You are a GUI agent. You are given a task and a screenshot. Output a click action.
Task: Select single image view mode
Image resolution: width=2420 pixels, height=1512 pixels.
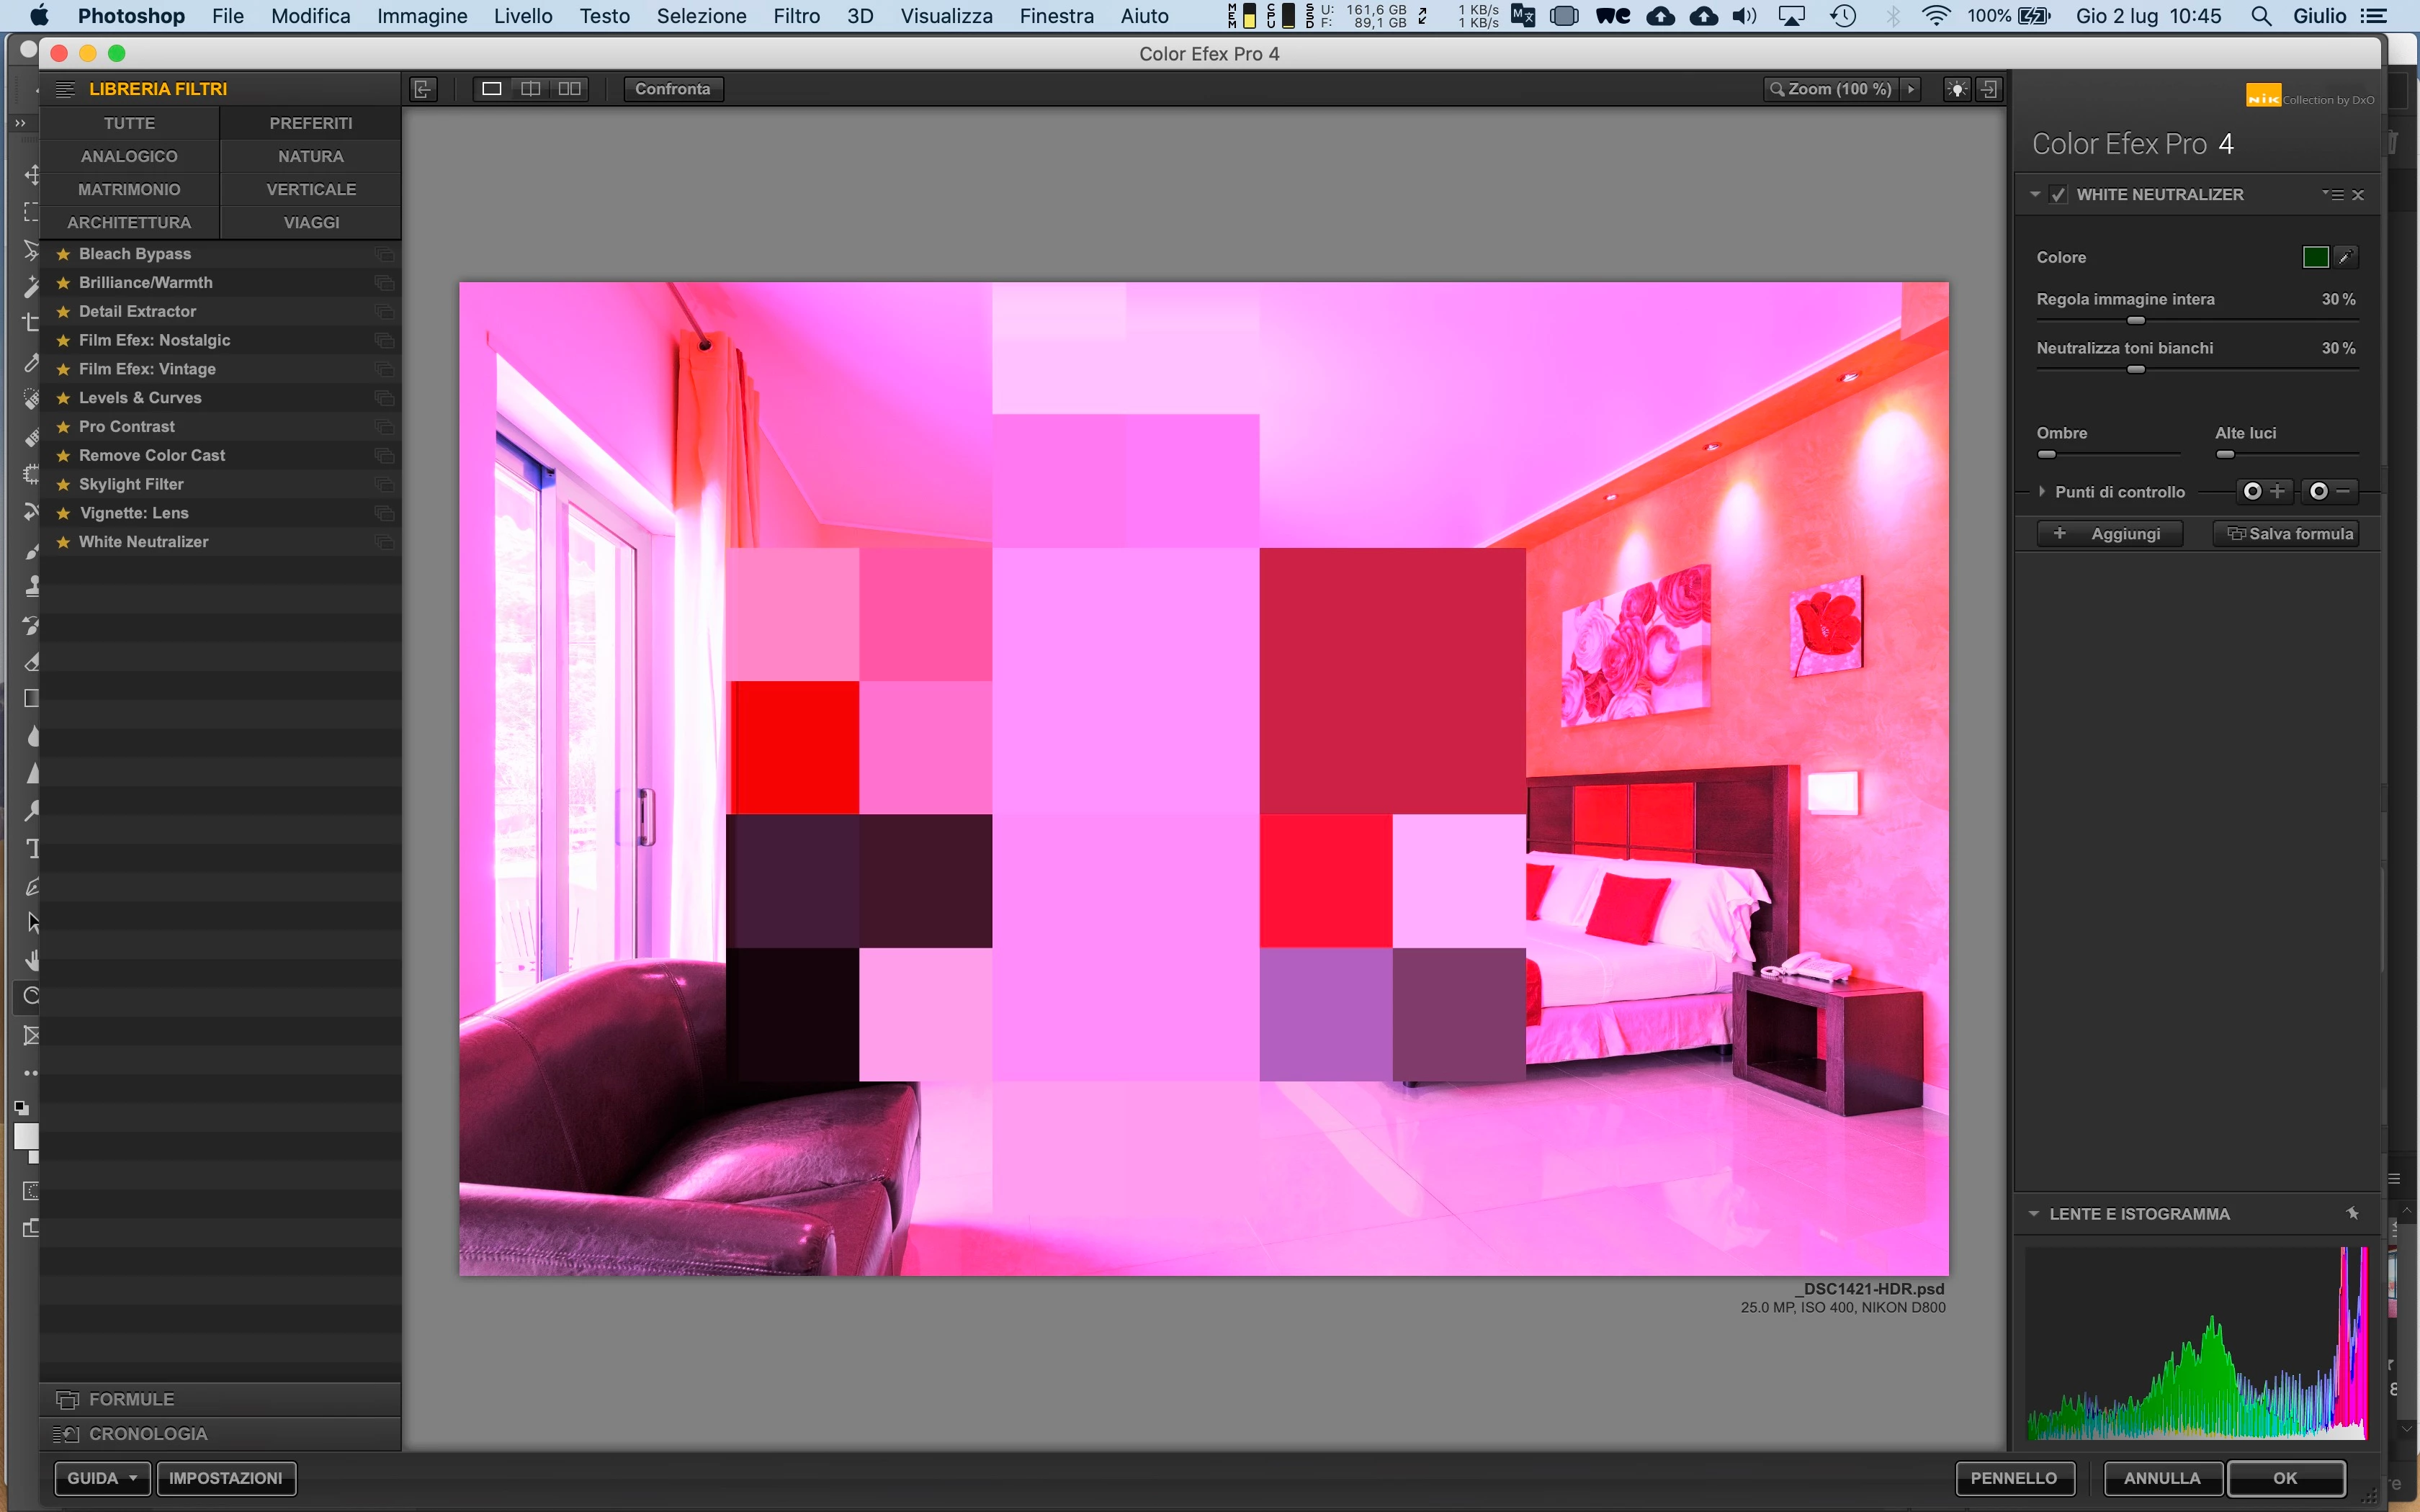tap(491, 89)
